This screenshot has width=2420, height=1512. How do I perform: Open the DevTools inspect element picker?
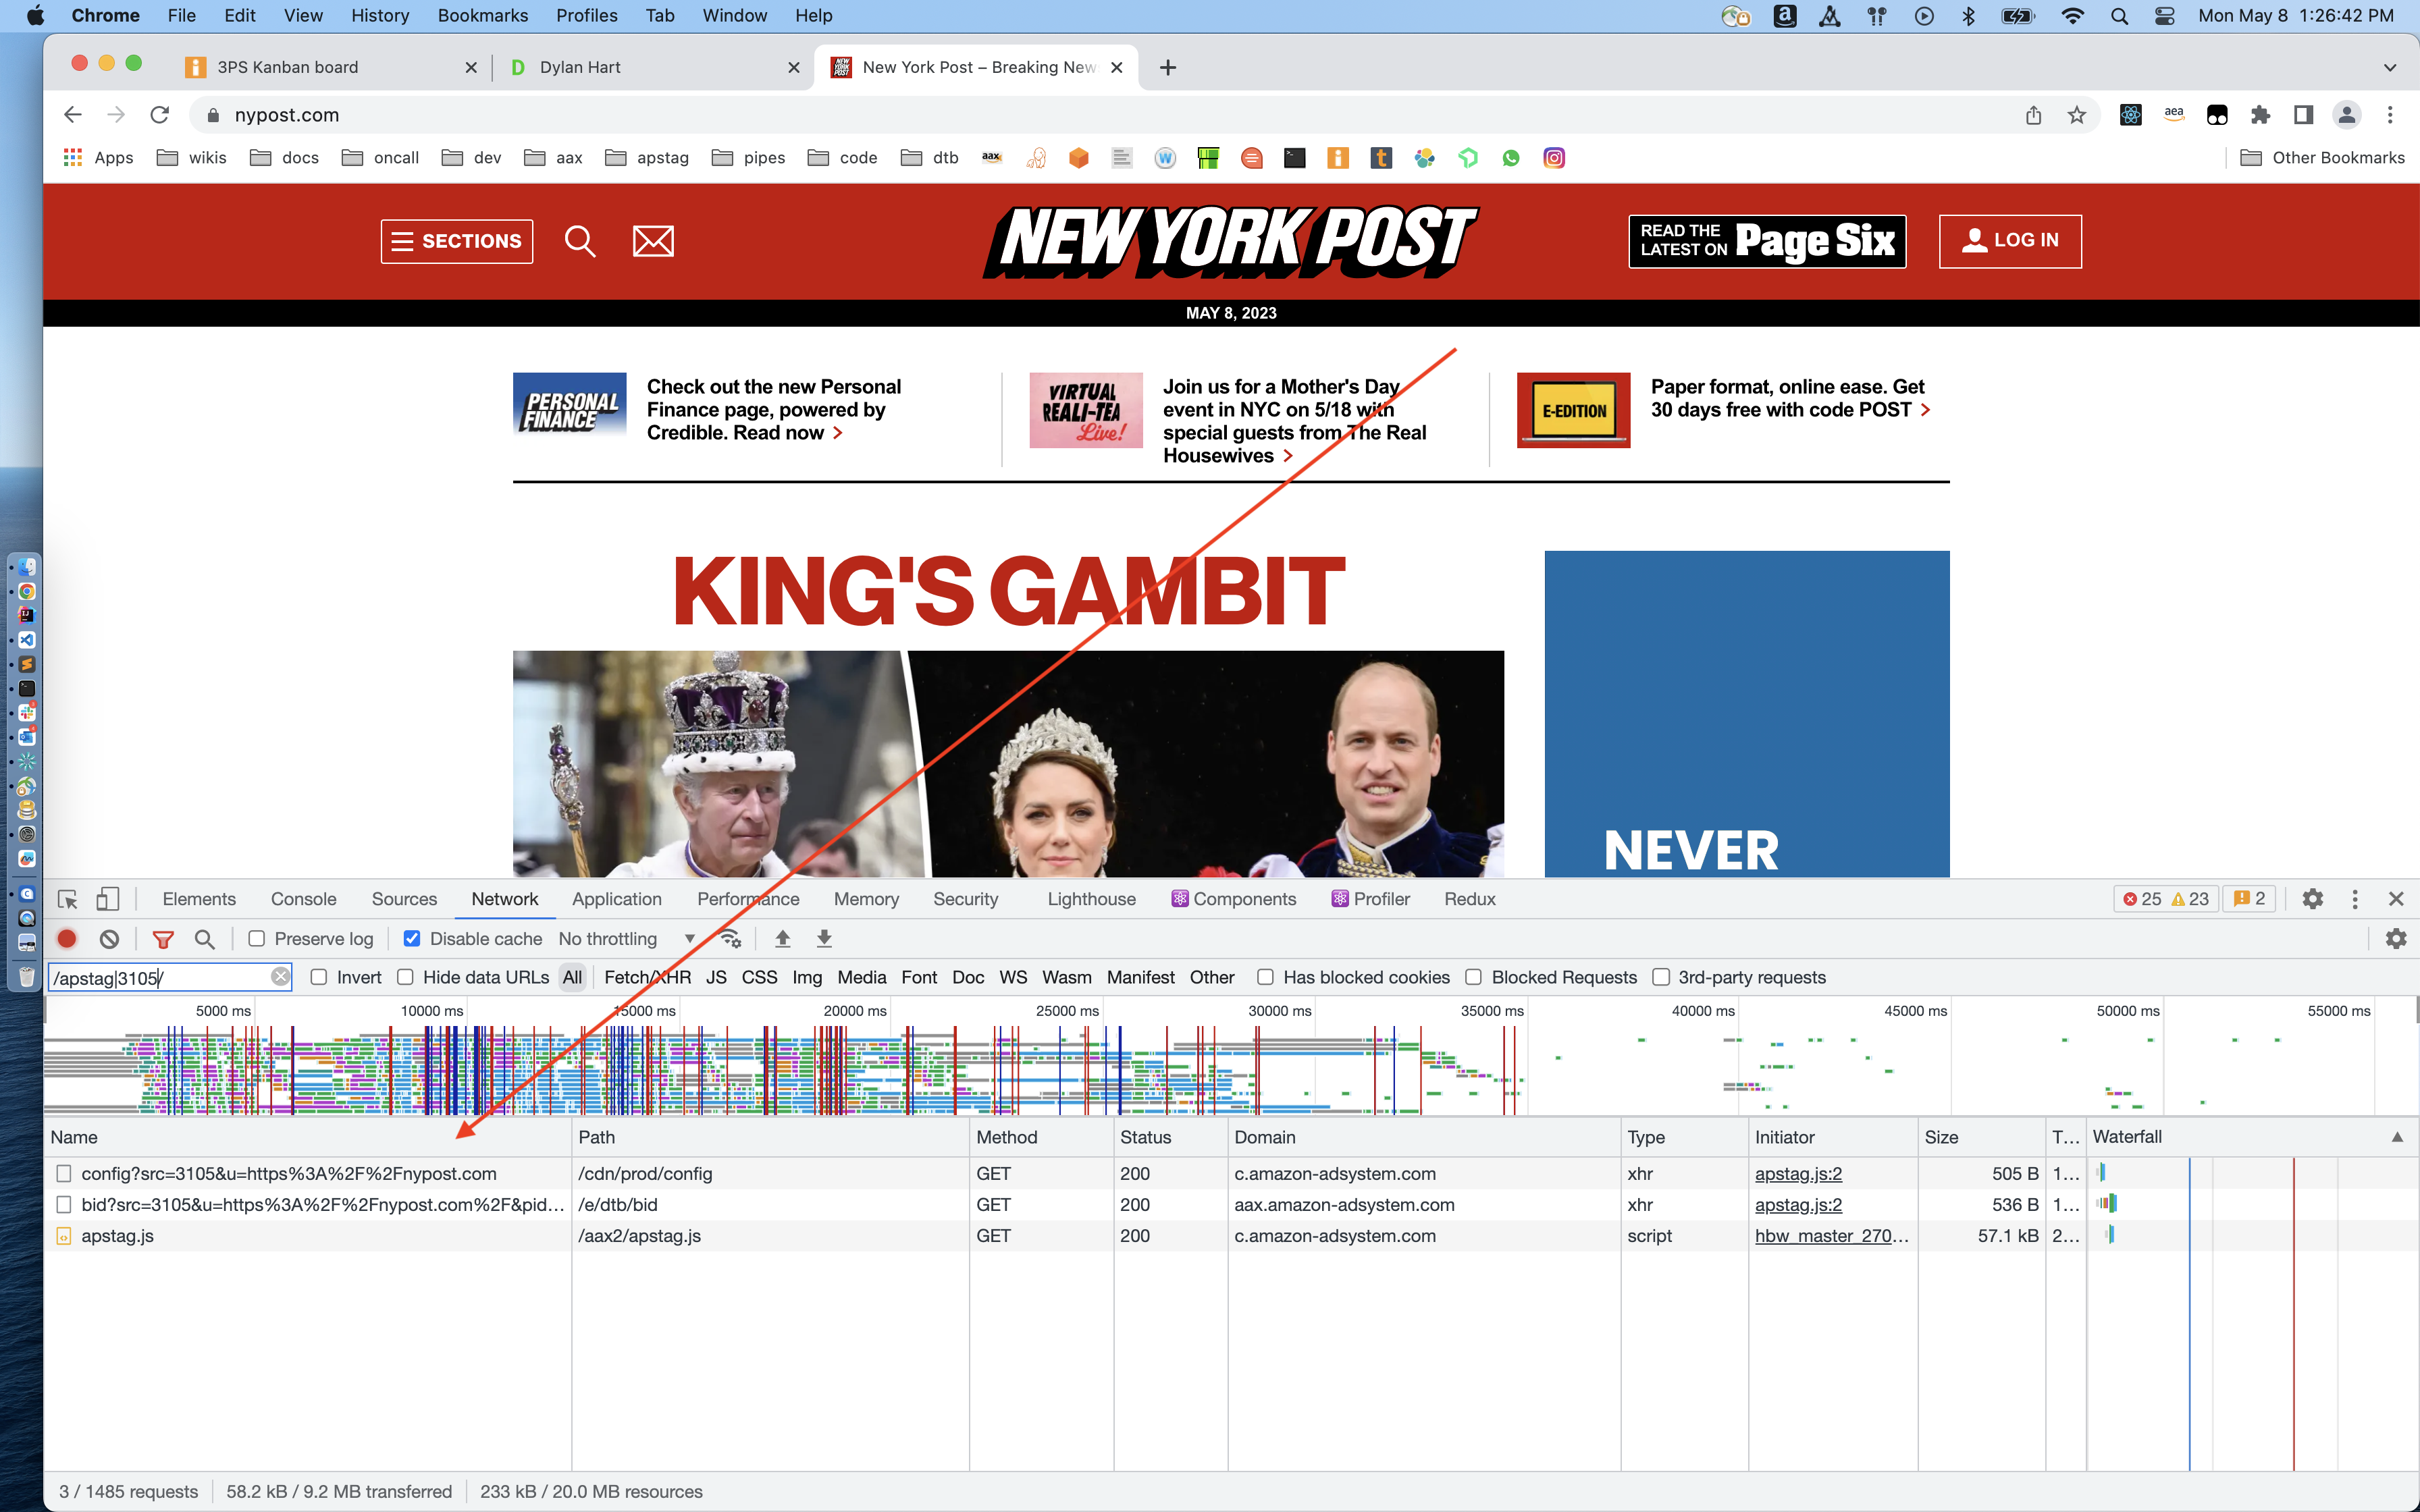click(x=68, y=899)
